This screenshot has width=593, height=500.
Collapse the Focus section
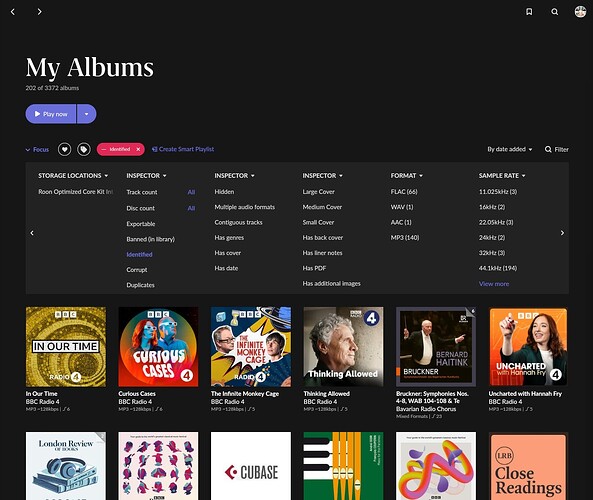(37, 149)
